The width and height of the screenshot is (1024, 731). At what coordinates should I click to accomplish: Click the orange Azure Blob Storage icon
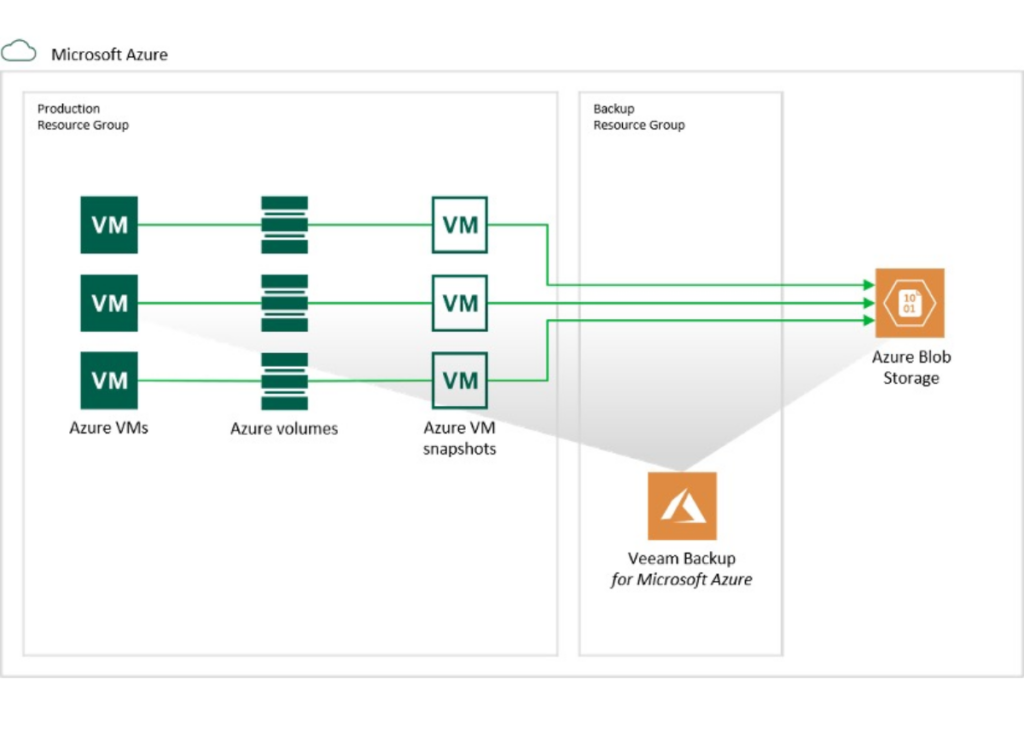point(910,303)
